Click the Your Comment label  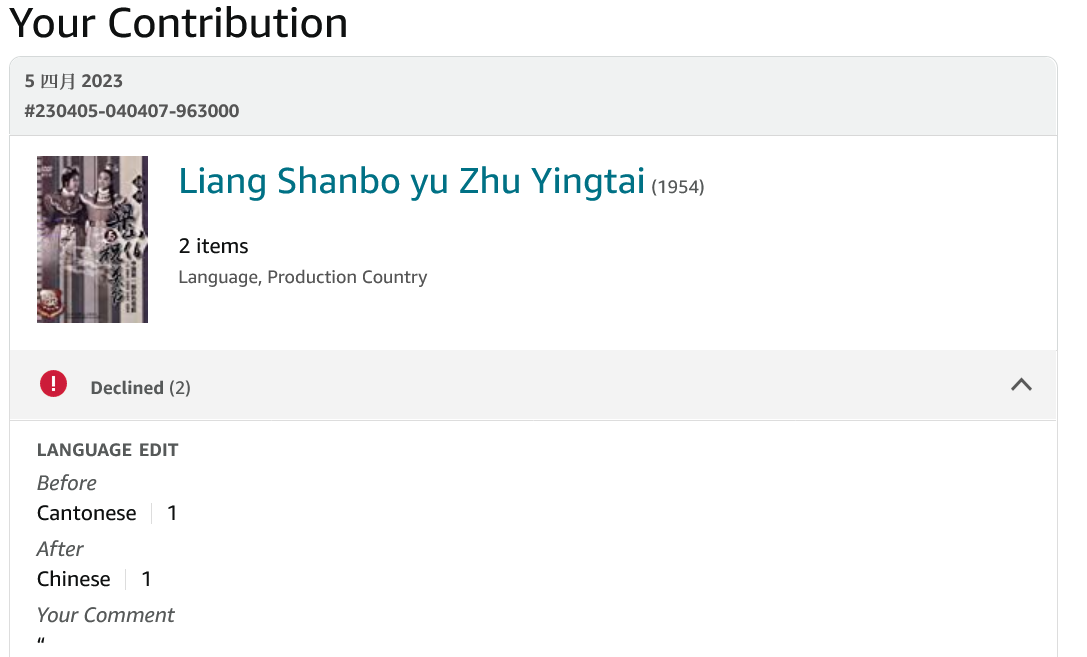point(105,615)
